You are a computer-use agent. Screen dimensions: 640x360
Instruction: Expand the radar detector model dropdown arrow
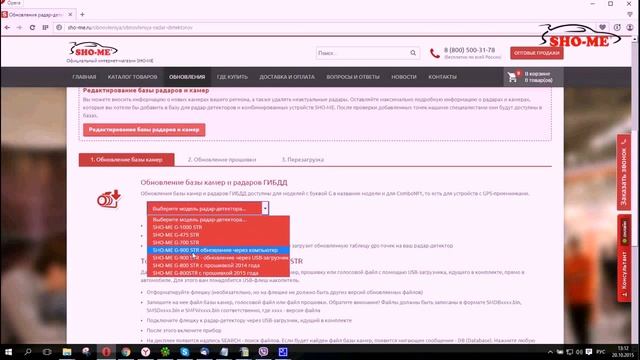(x=265, y=209)
